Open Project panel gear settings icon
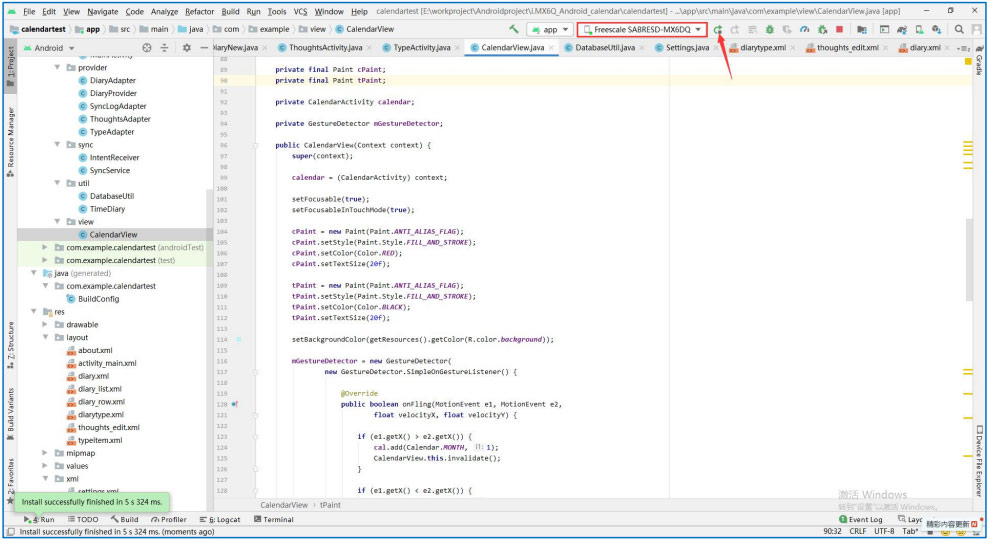 pyautogui.click(x=187, y=48)
